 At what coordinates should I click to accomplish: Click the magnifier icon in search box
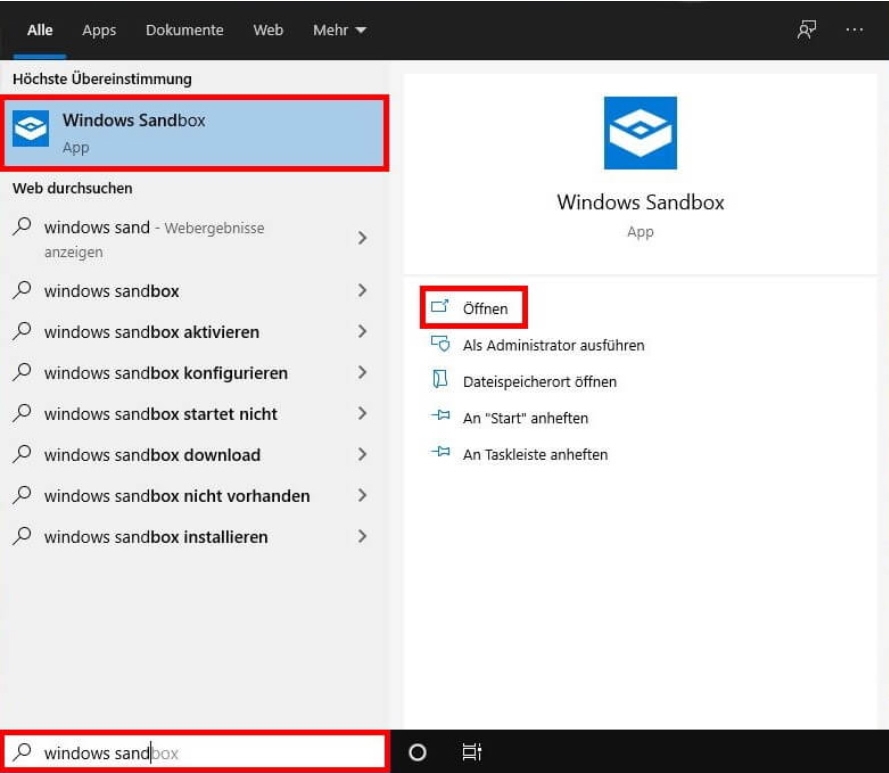click(22, 751)
